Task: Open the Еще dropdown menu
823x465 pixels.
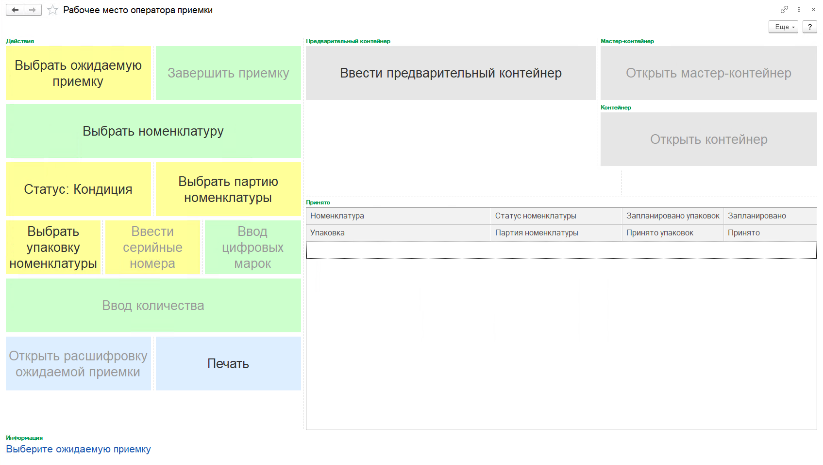Action: tap(783, 27)
